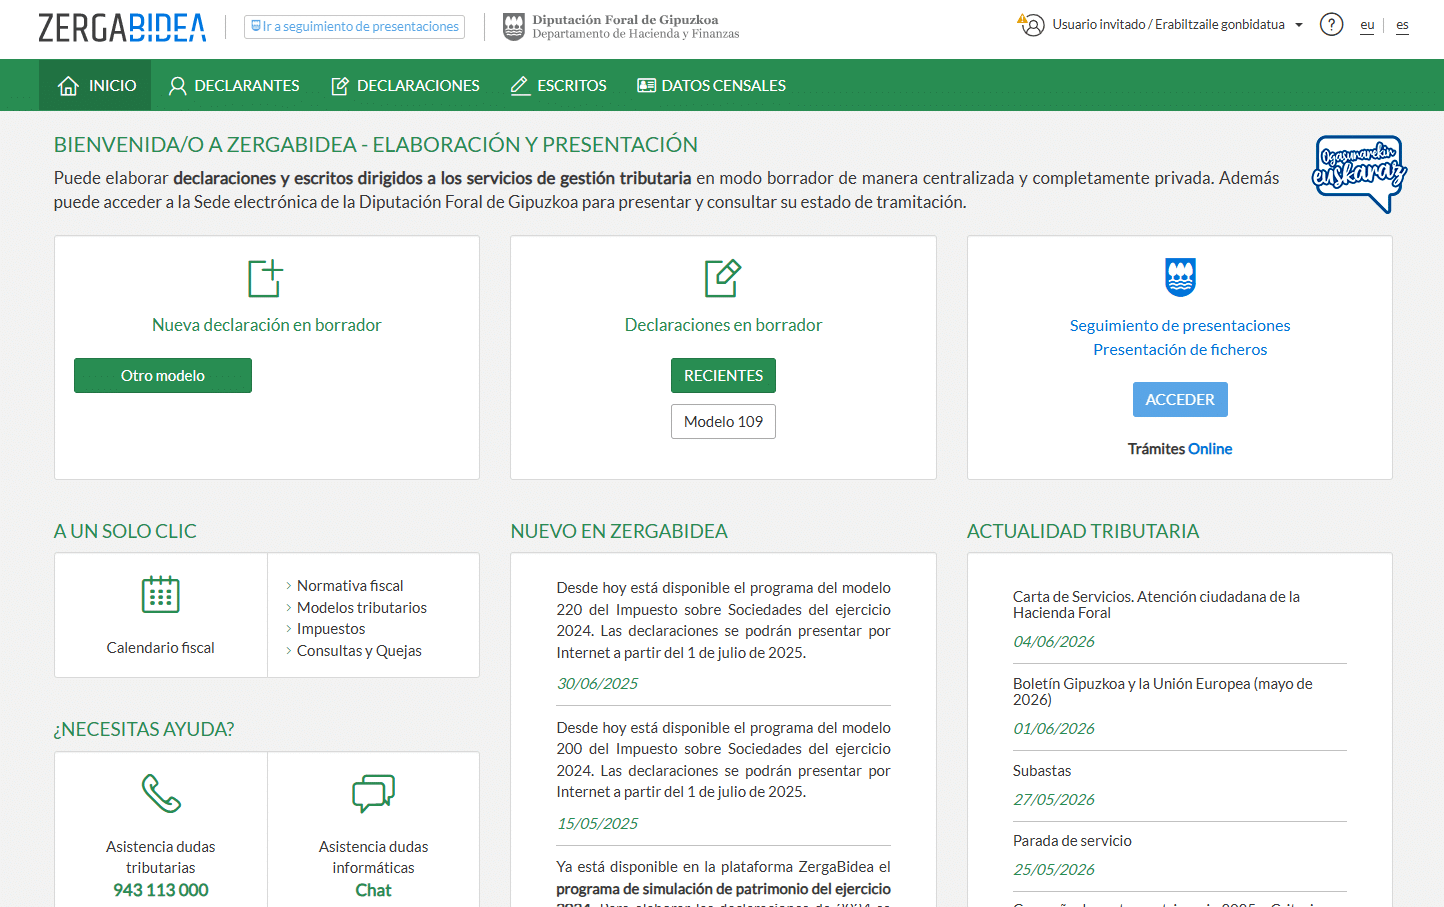Image resolution: width=1444 pixels, height=907 pixels.
Task: Click the Diputación Foral de Gipuzkoa crest
Action: point(513,27)
